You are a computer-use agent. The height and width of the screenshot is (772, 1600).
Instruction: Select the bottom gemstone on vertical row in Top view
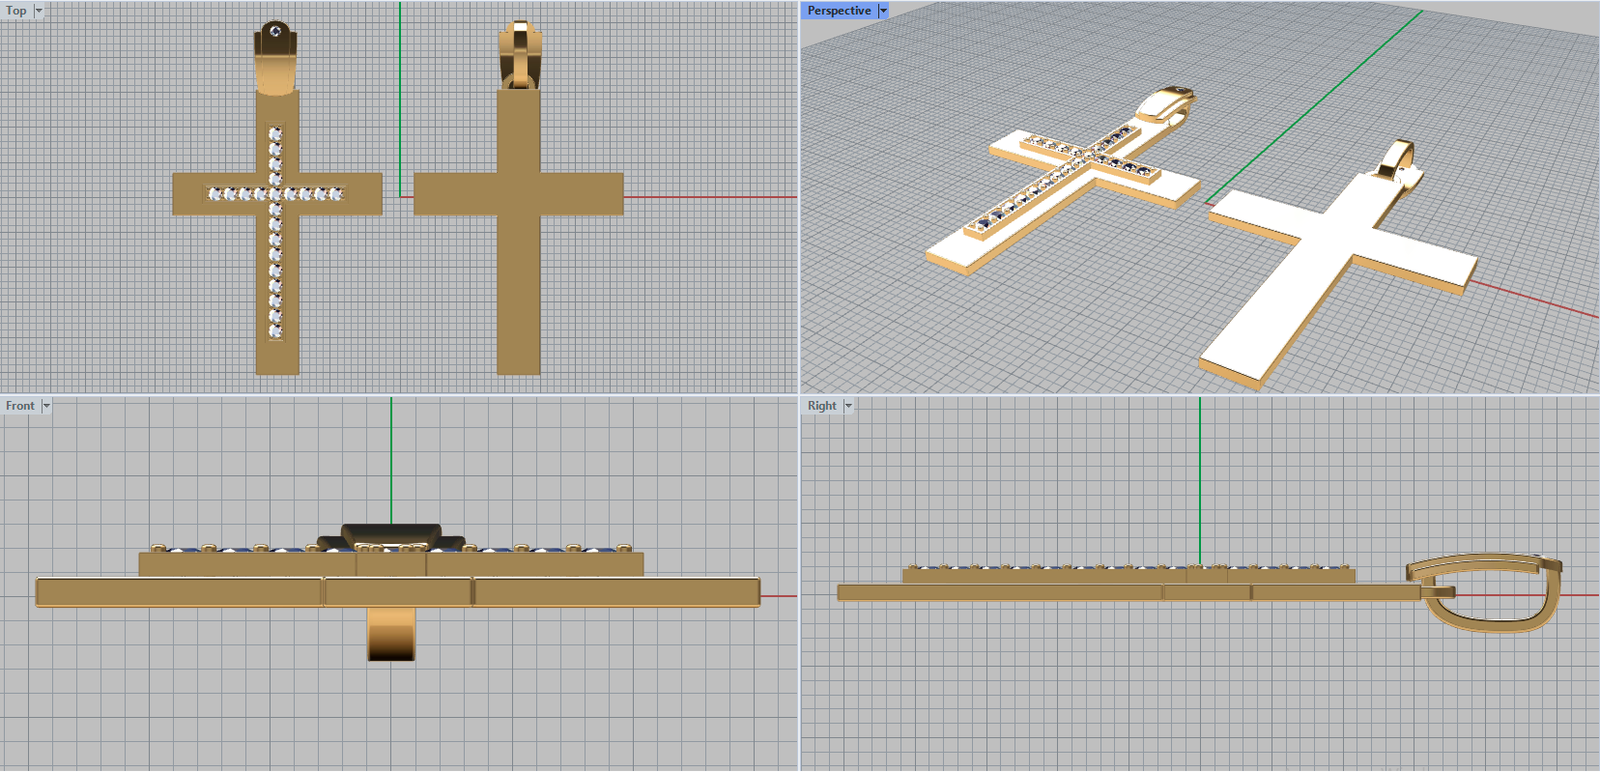coord(275,331)
